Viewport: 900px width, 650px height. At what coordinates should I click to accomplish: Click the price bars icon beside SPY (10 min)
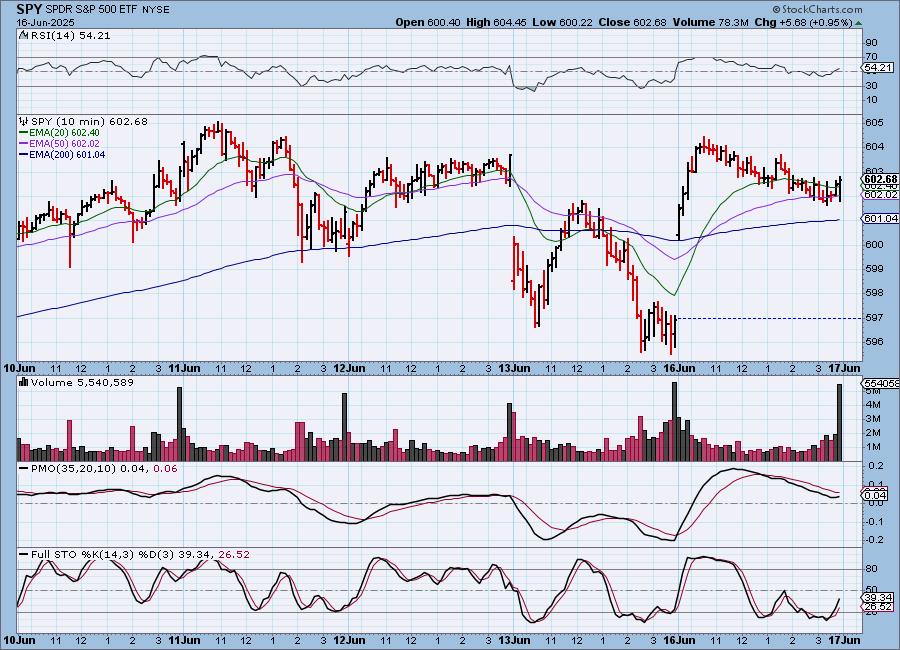[x=24, y=121]
